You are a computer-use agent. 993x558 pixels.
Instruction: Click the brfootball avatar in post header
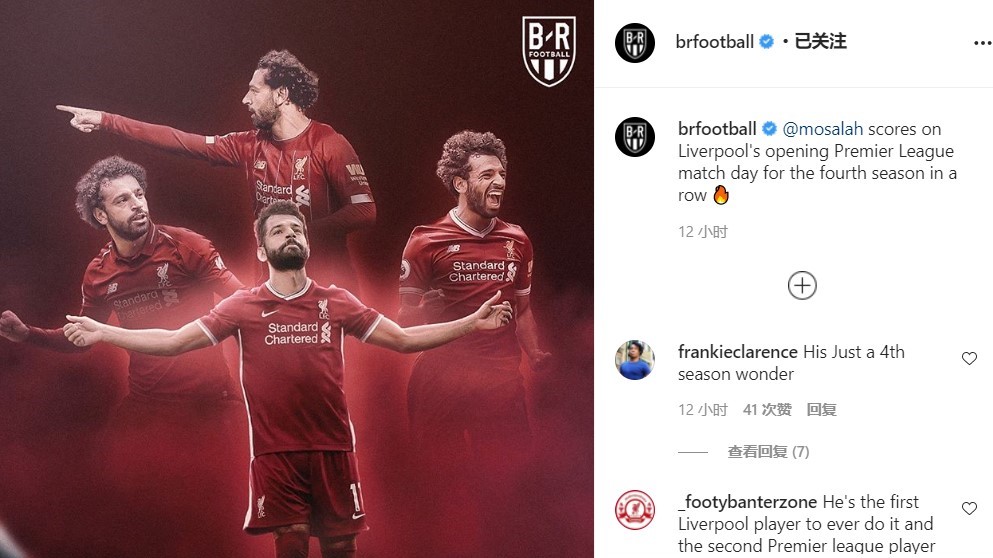[635, 42]
